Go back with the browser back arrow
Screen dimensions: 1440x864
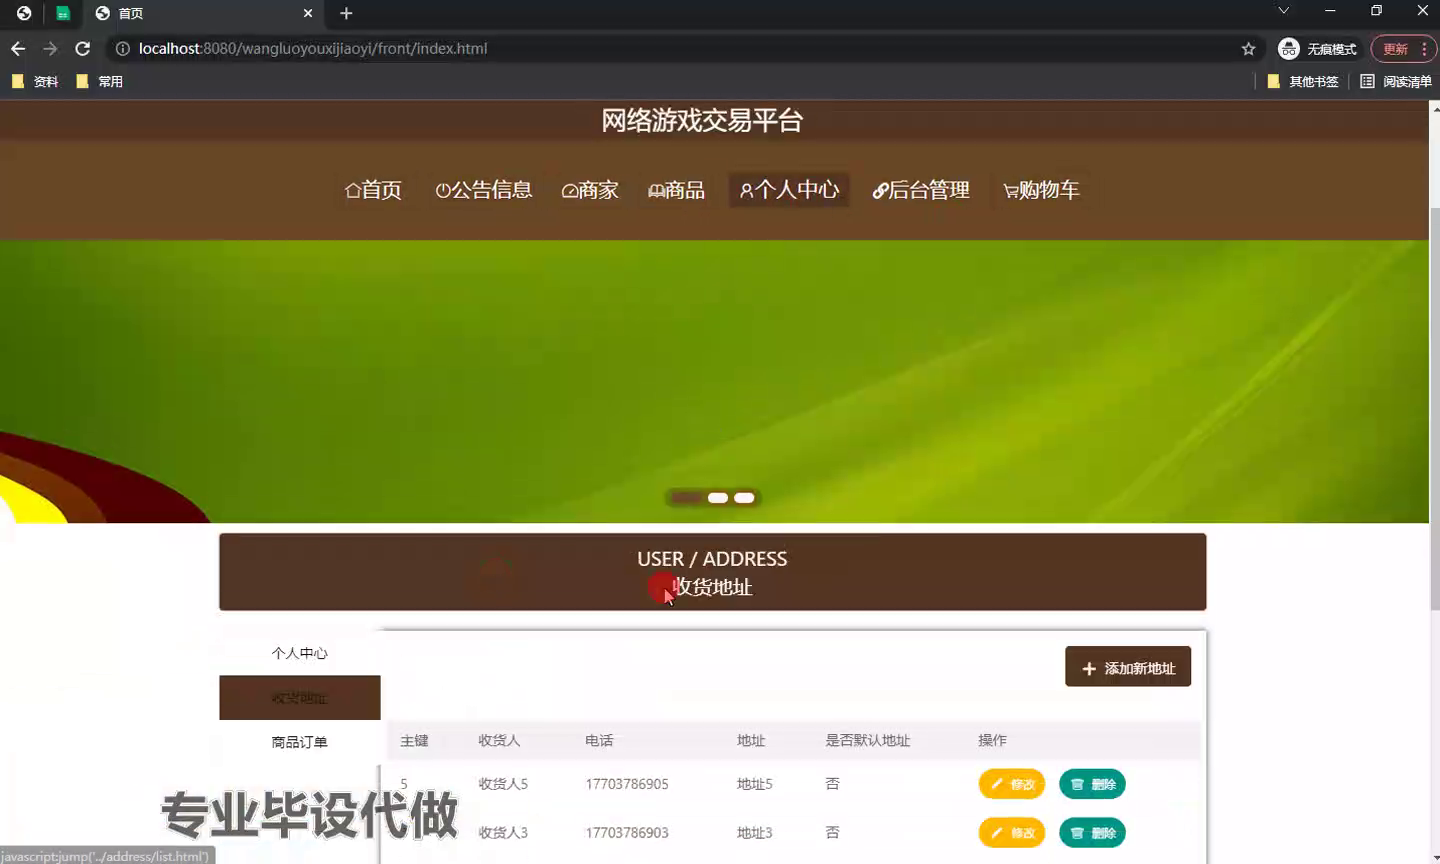tap(18, 48)
